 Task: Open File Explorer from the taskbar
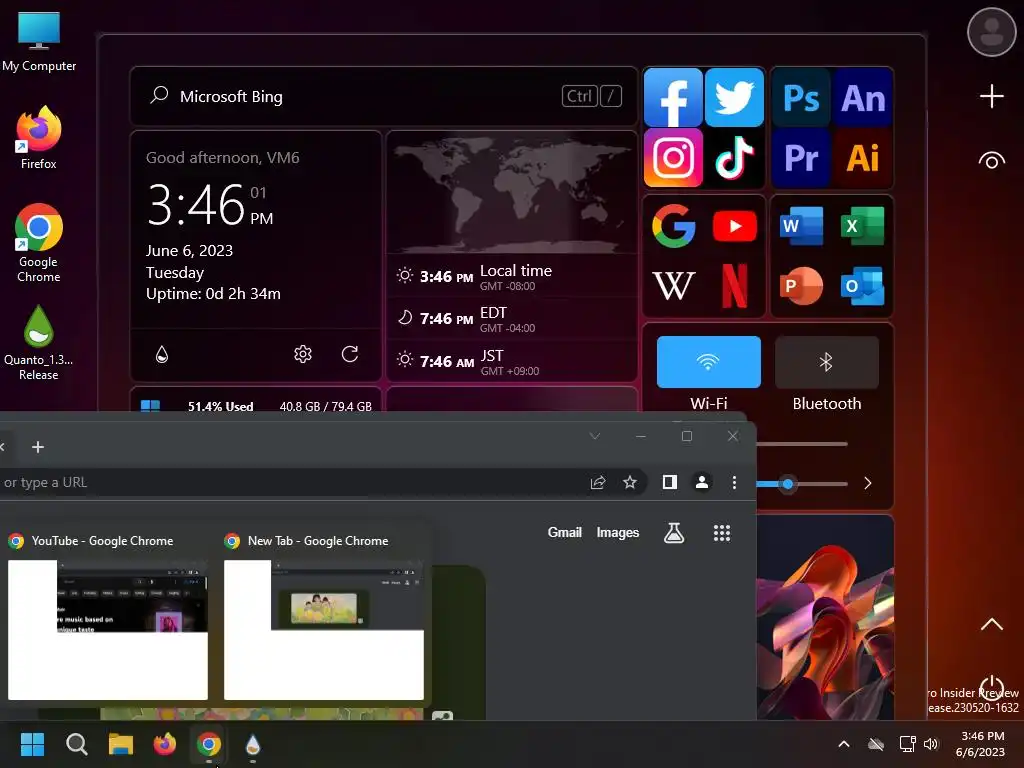coord(121,744)
